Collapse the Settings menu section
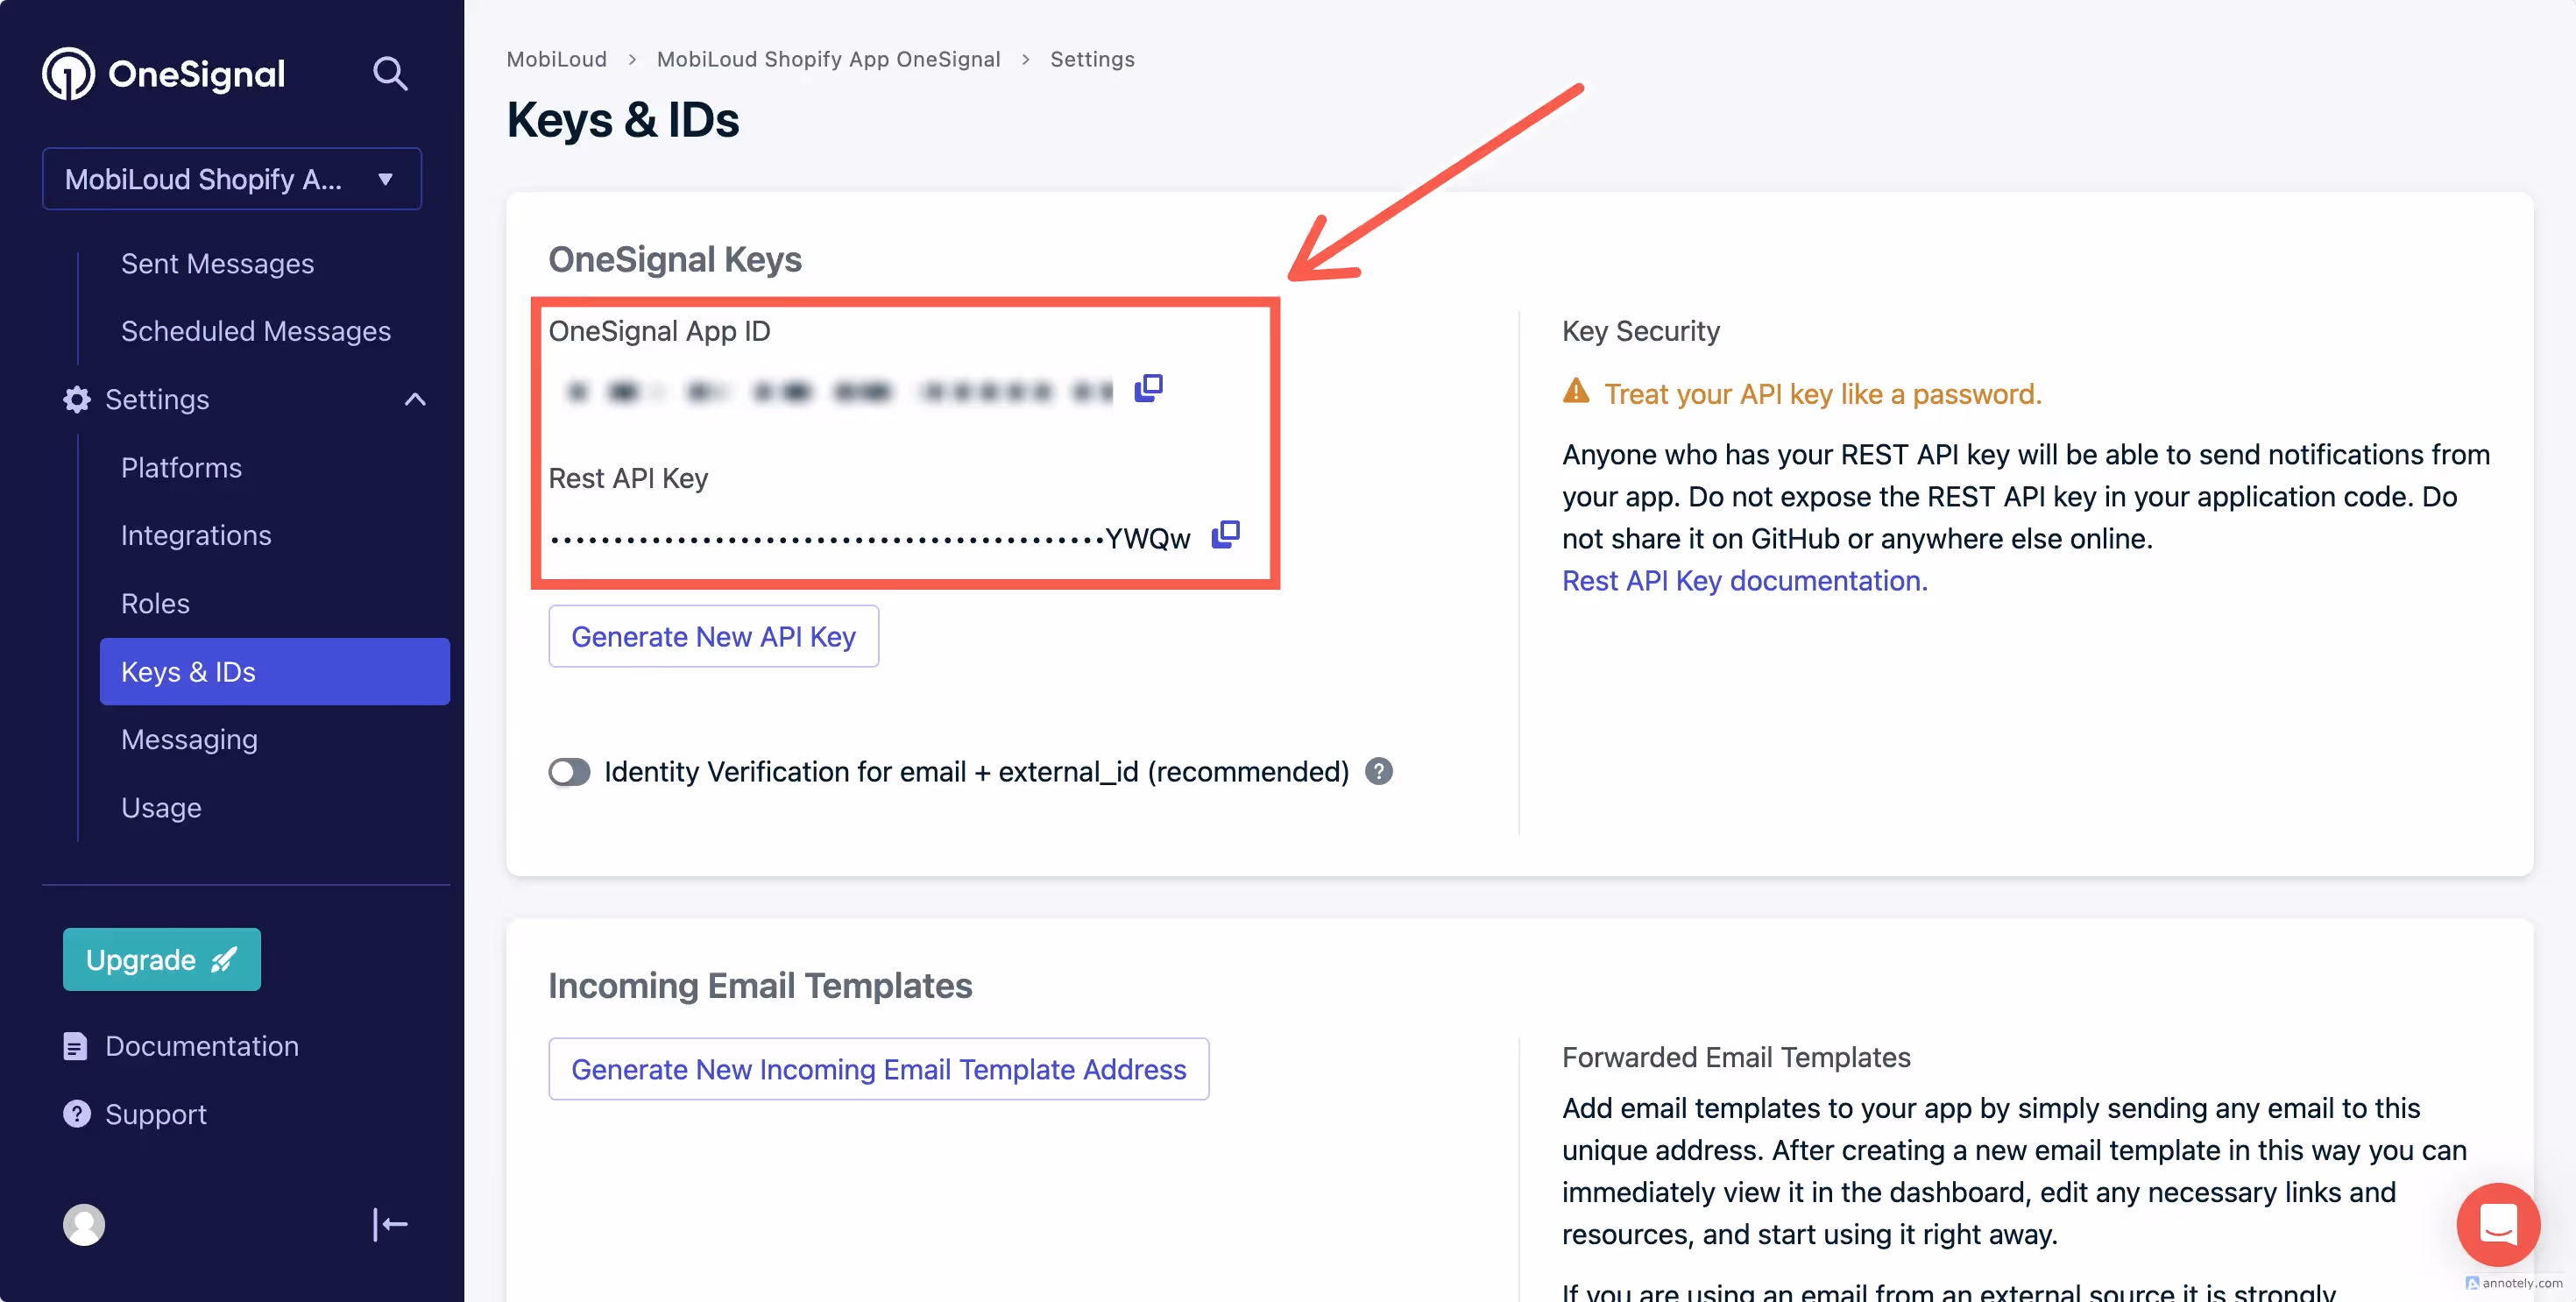The height and width of the screenshot is (1302, 2576). [x=415, y=399]
